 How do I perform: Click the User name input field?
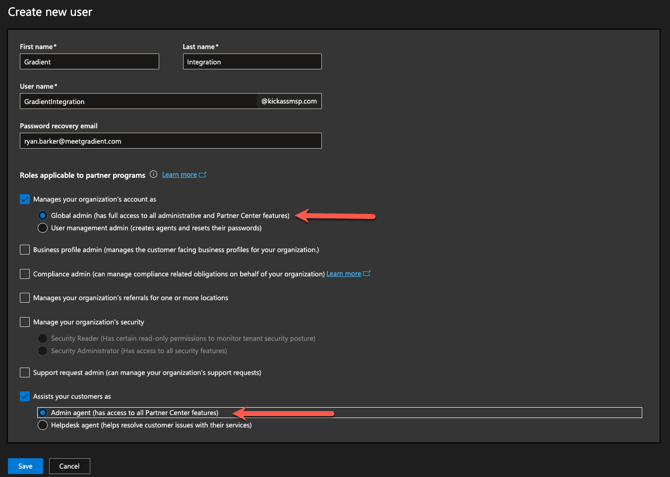click(x=138, y=101)
